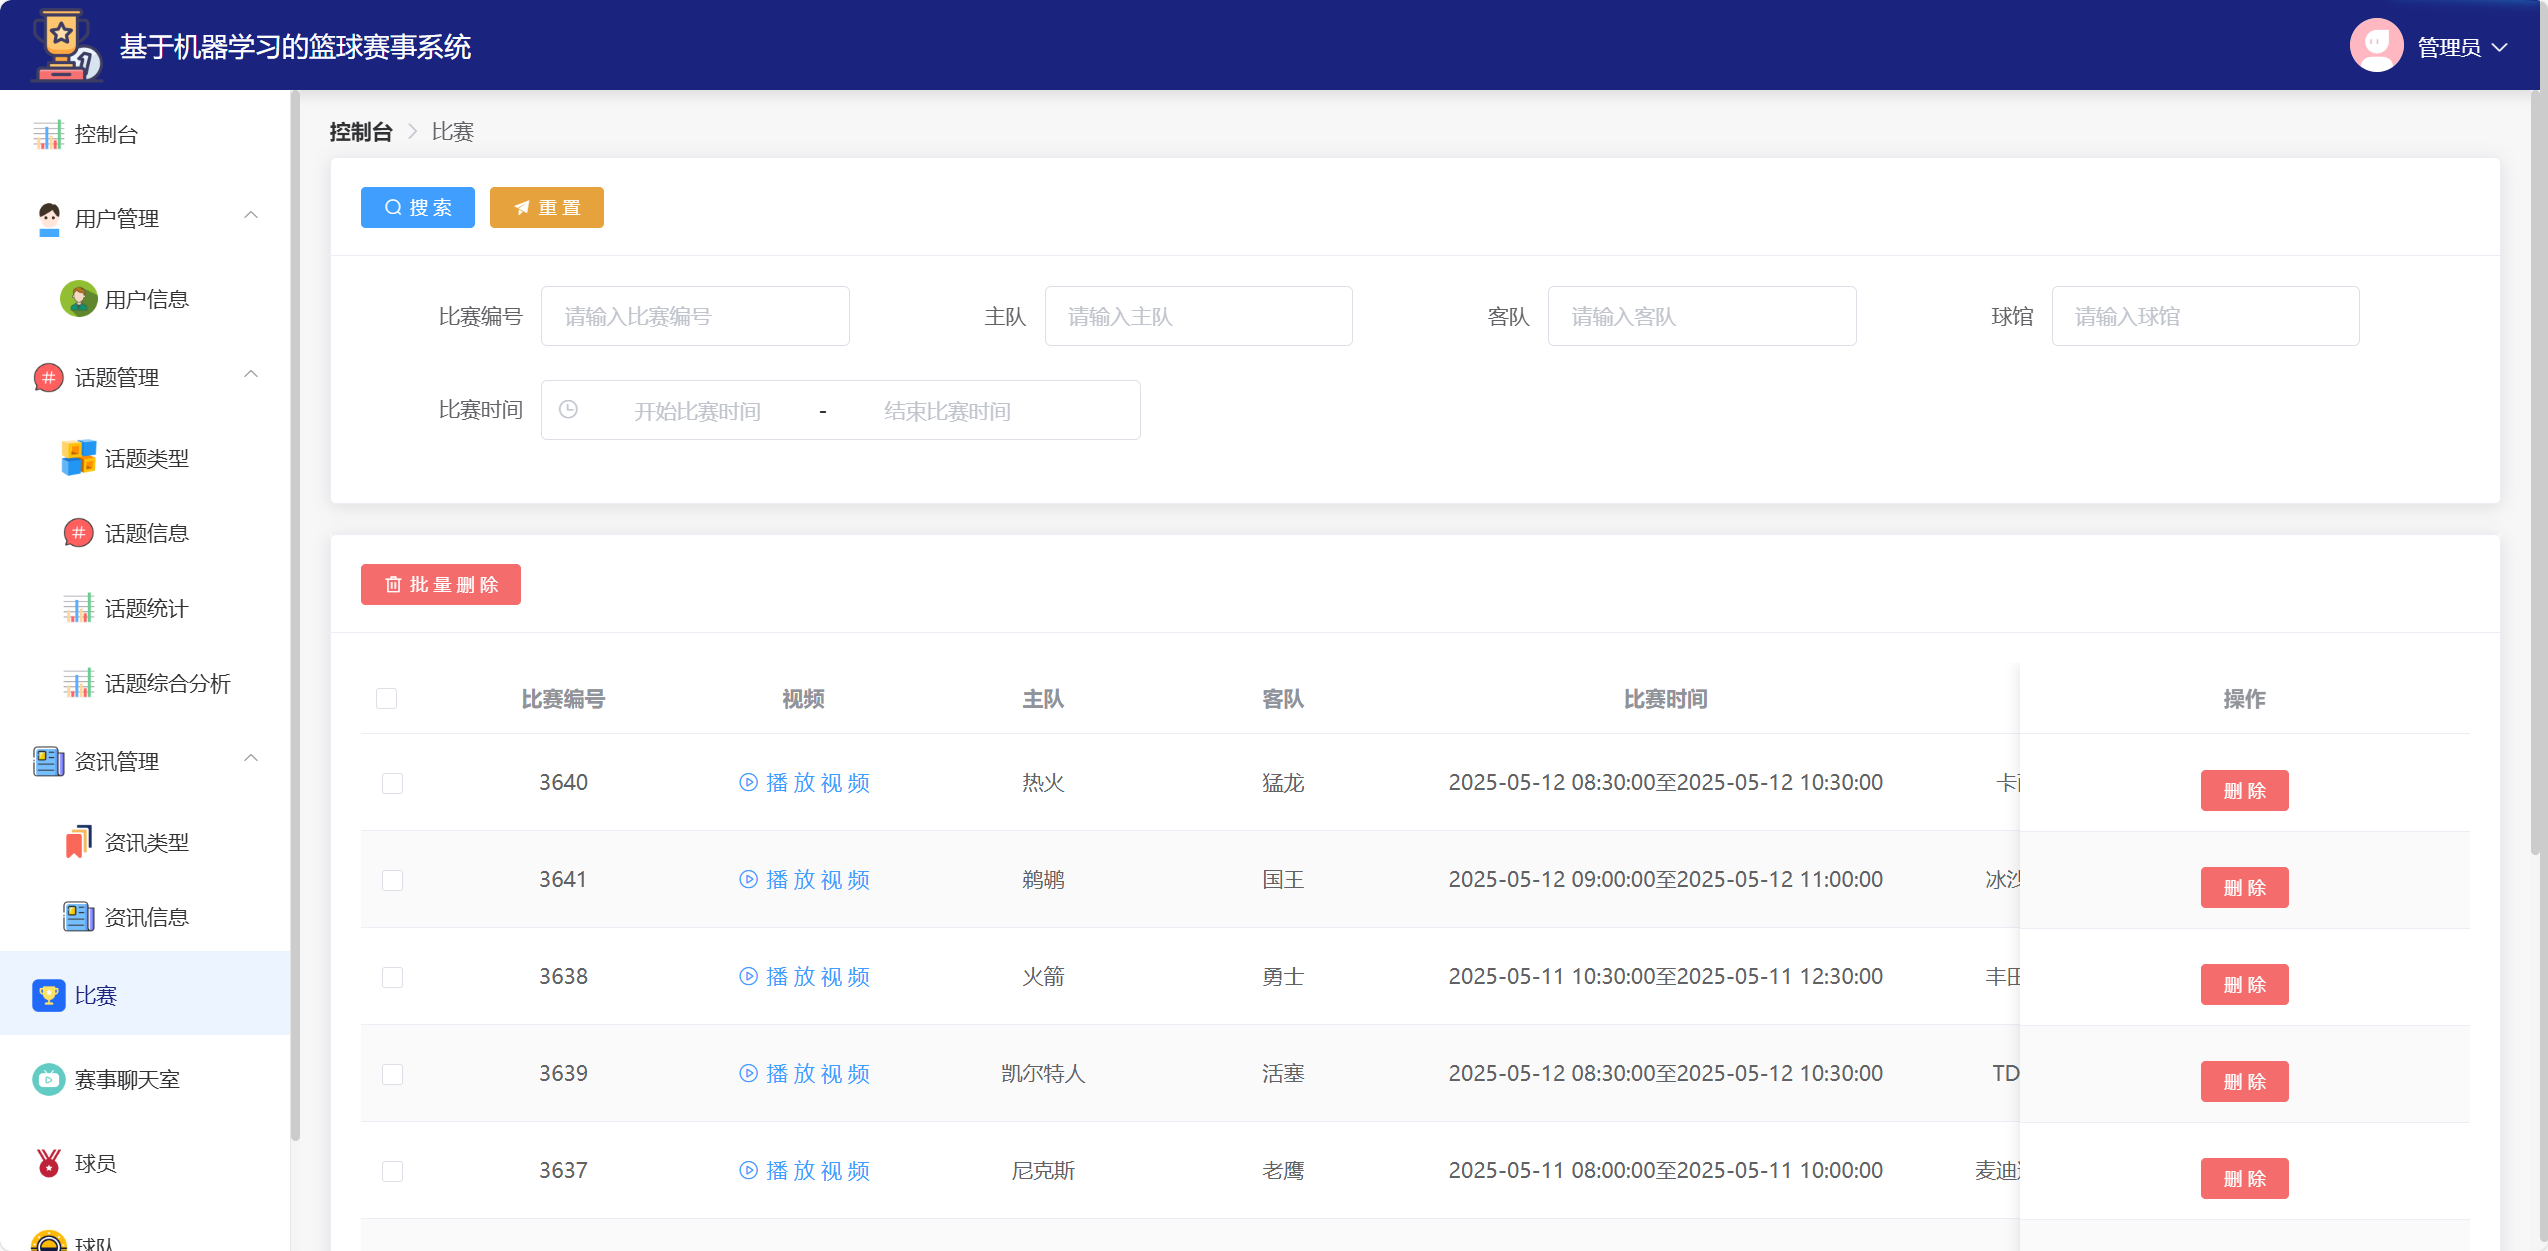Focus the 球馆 input field

[x=2206, y=316]
